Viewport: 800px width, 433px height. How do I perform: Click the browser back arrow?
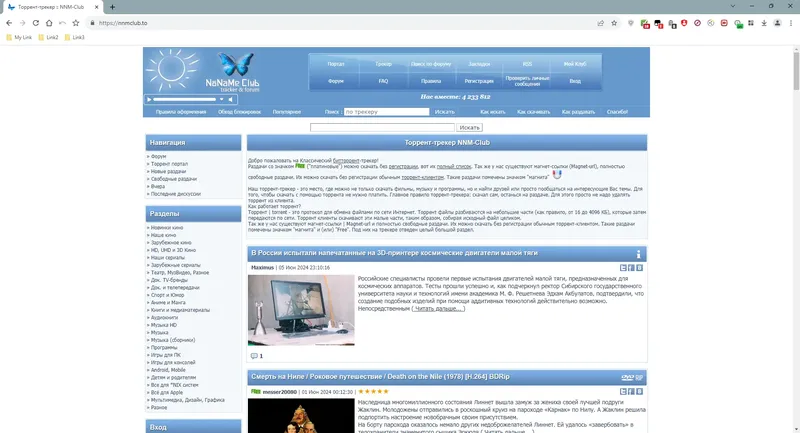(x=9, y=23)
